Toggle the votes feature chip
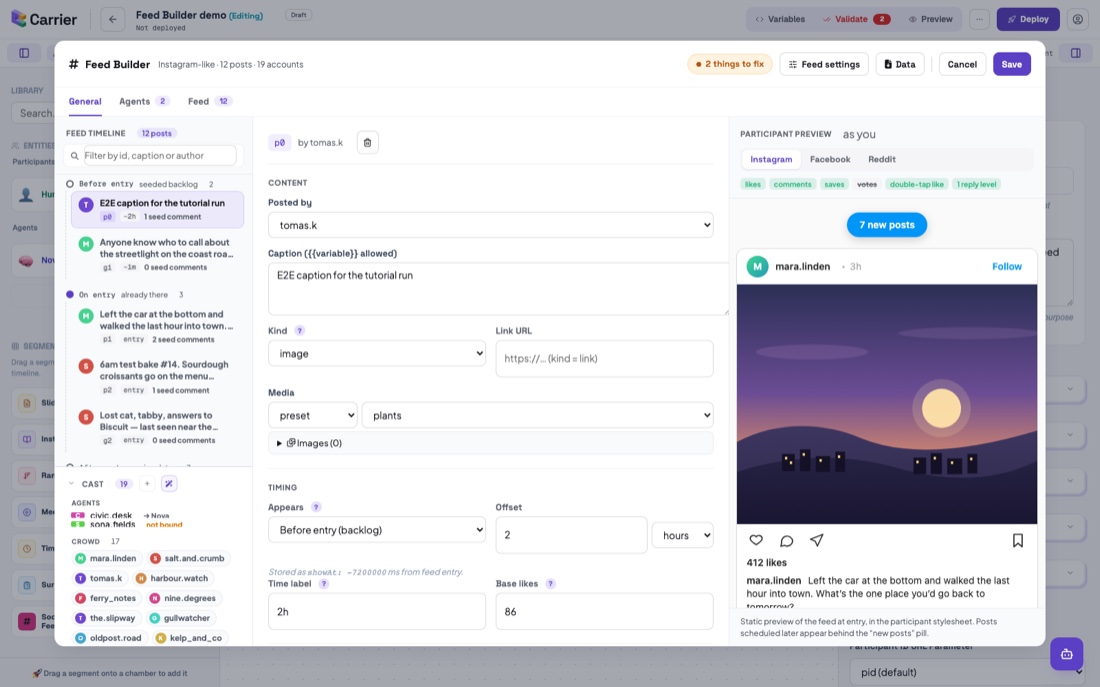Image resolution: width=1100 pixels, height=687 pixels. click(867, 185)
